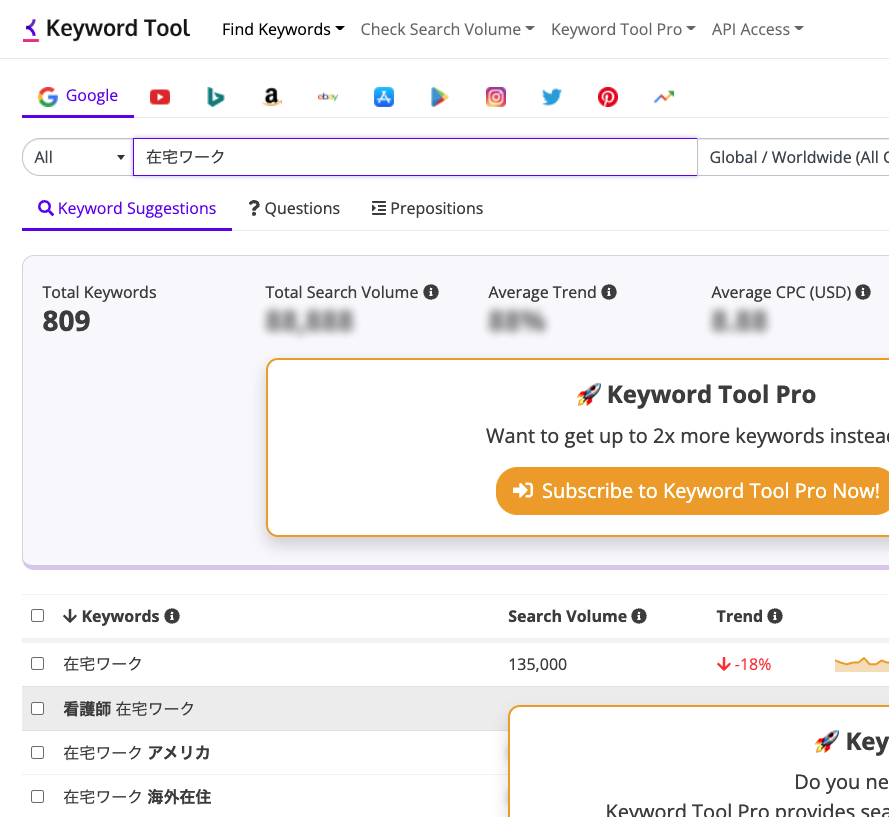Click the Average Trend info icon
The width and height of the screenshot is (889, 817).
click(609, 292)
